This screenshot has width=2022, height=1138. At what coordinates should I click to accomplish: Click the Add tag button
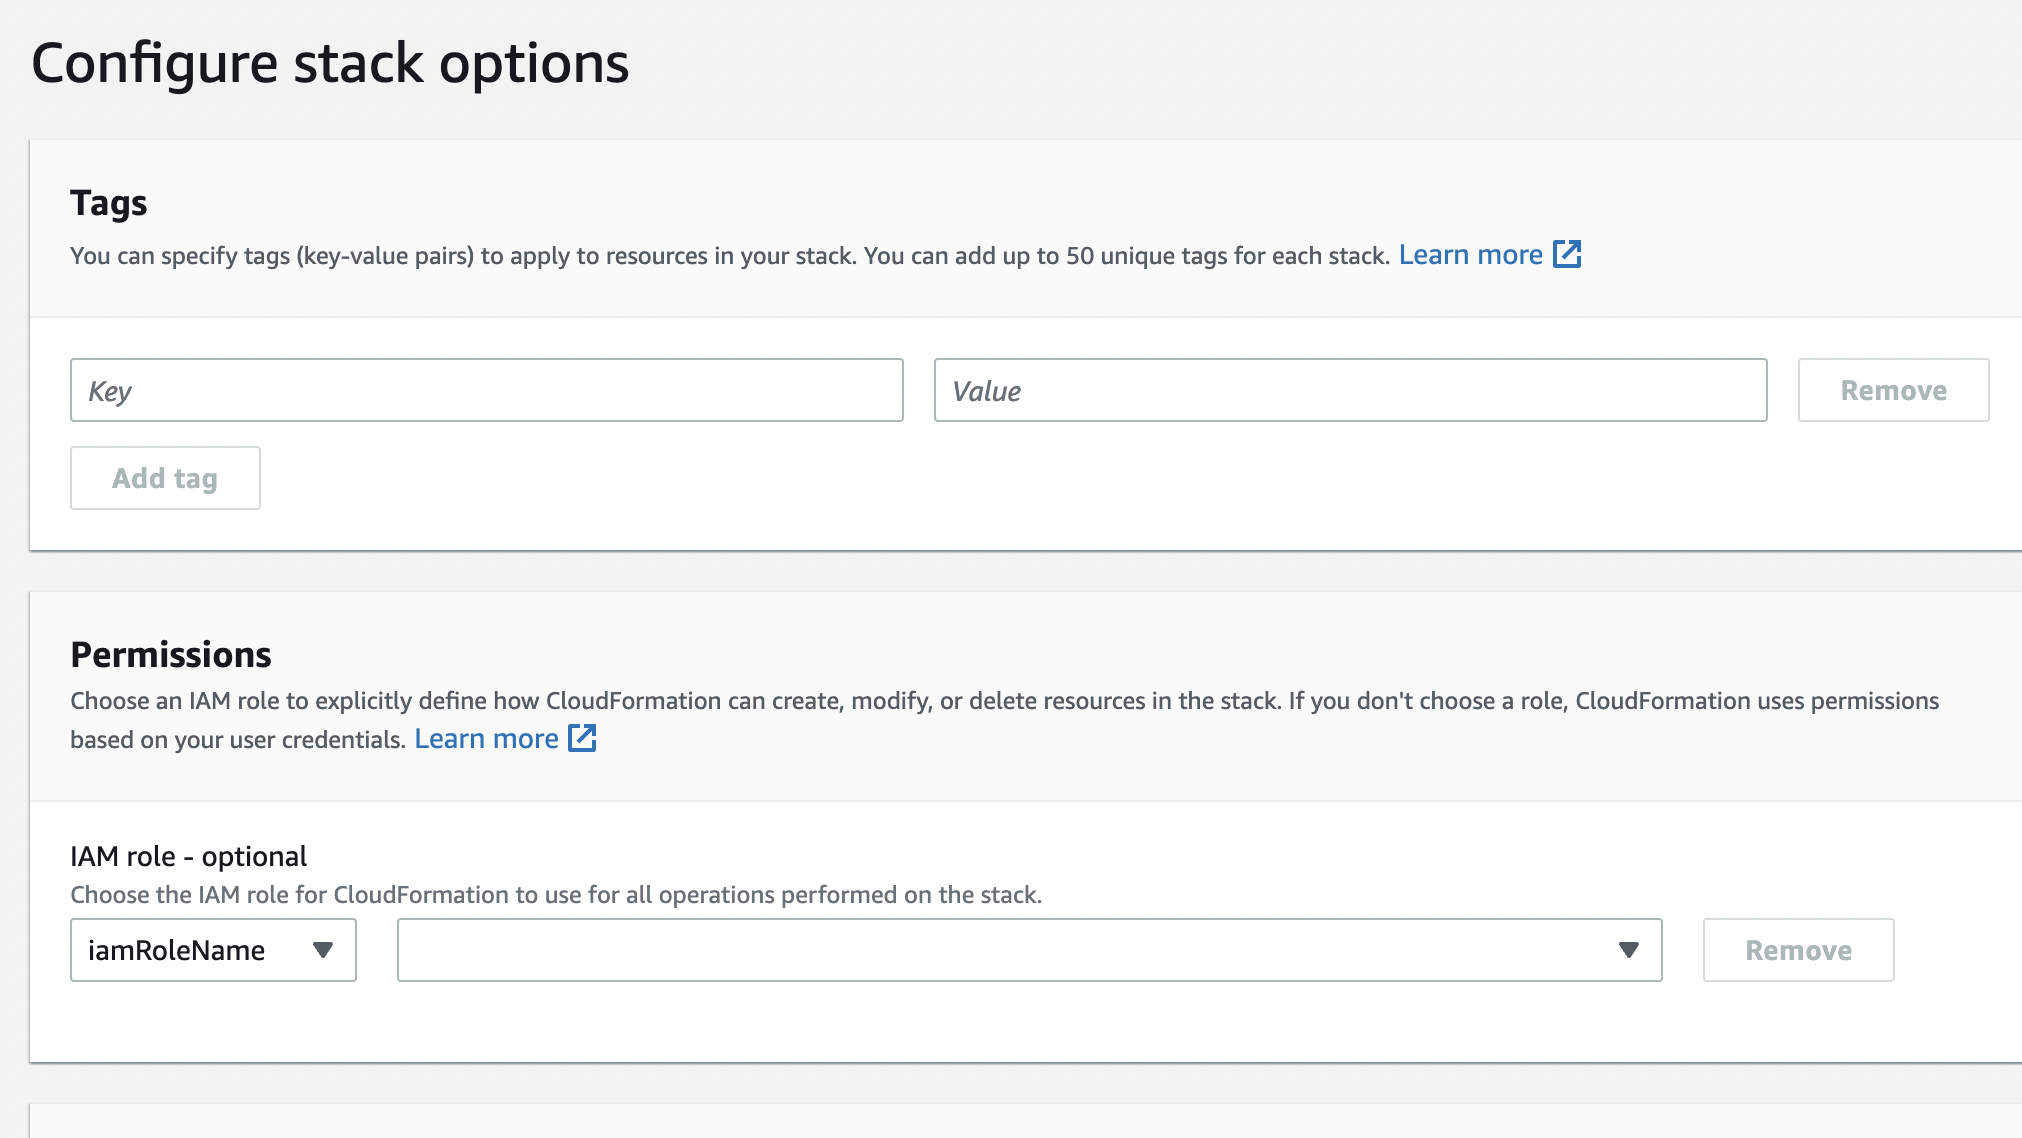point(165,478)
